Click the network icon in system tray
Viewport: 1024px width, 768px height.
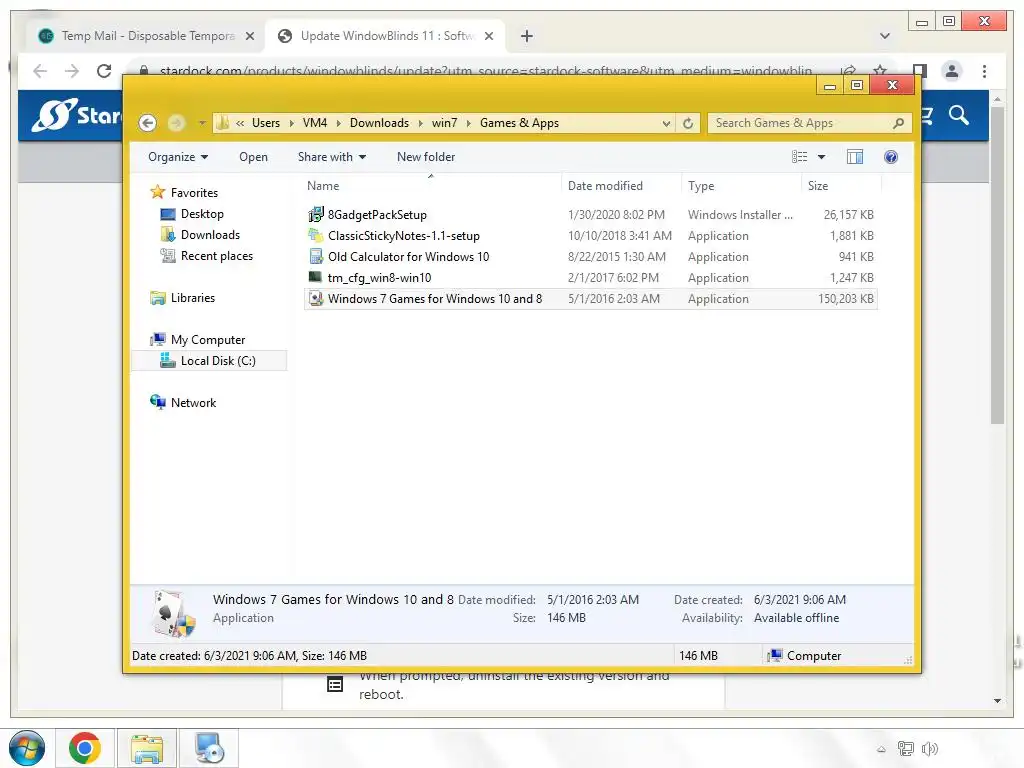[905, 749]
